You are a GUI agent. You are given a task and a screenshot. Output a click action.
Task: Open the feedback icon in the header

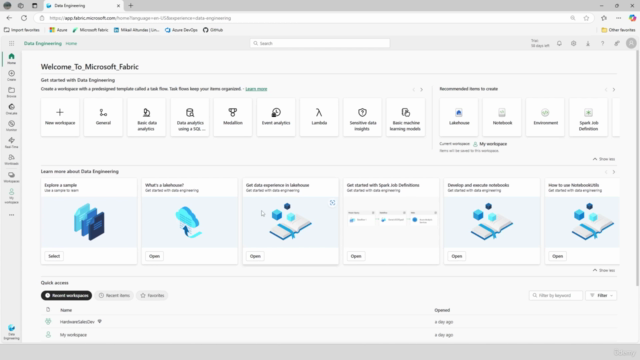(x=617, y=43)
